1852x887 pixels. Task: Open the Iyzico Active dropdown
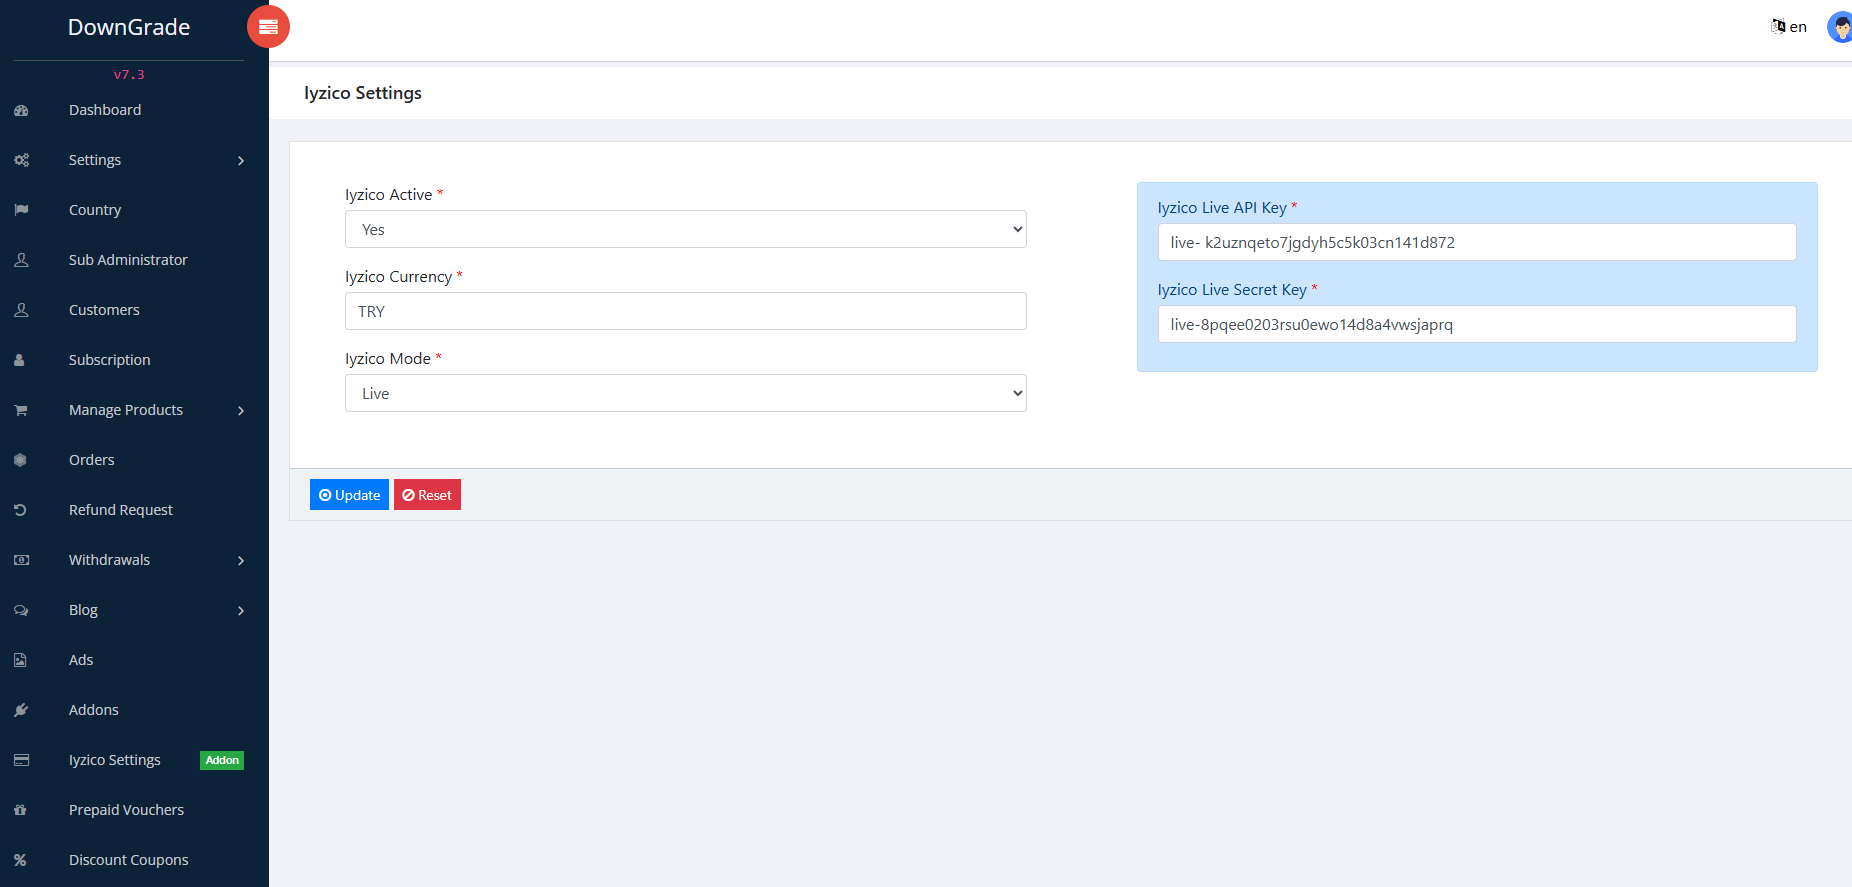point(685,229)
